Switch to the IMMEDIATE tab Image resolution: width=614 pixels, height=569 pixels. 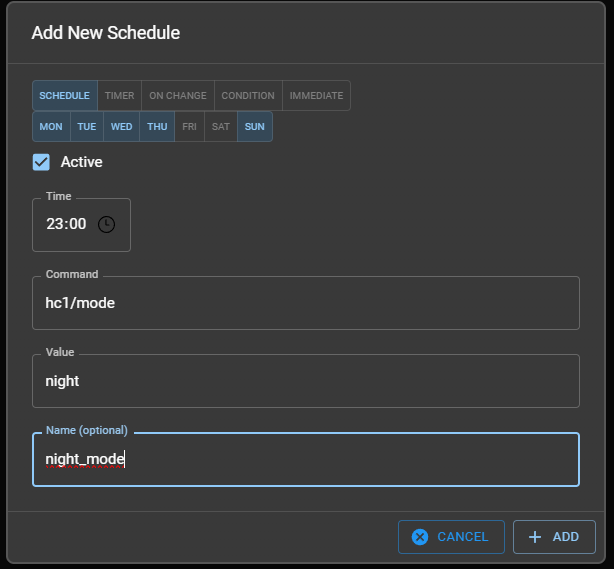pos(316,96)
